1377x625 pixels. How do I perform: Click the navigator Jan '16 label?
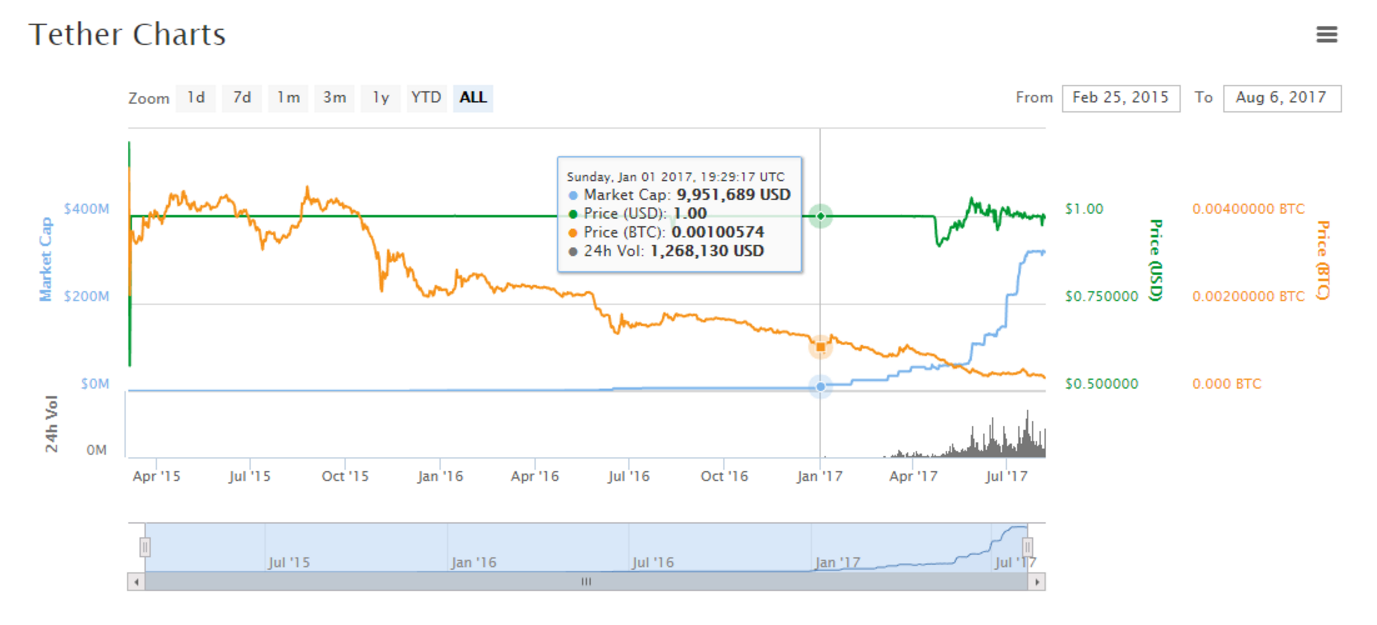click(x=473, y=562)
